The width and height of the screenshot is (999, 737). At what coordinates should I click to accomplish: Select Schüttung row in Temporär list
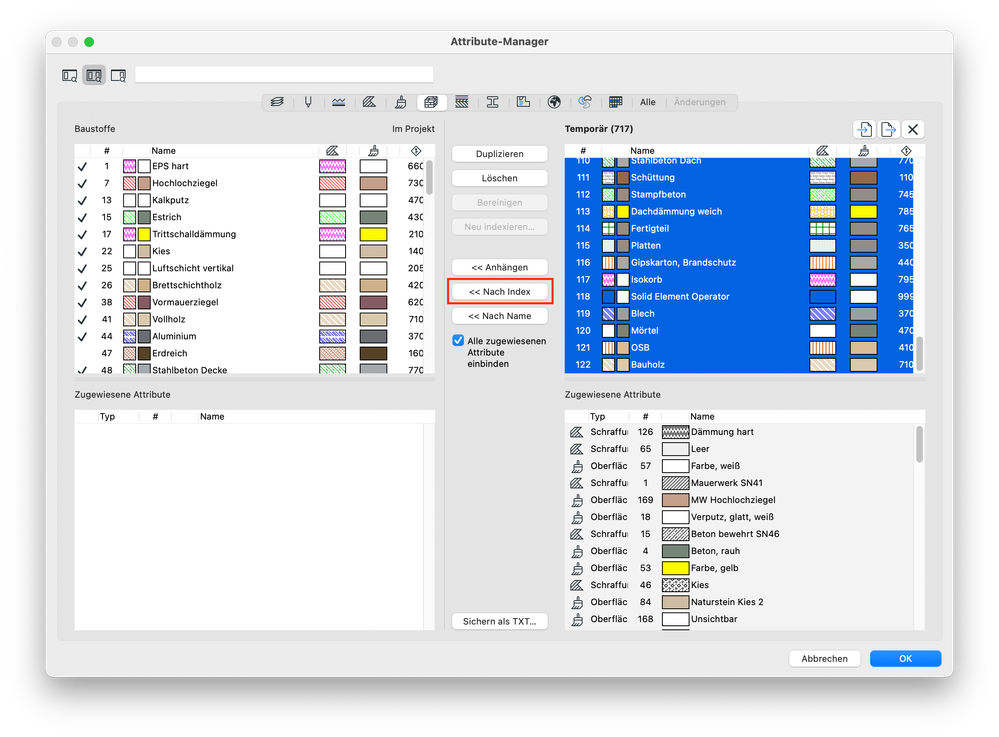tap(739, 178)
